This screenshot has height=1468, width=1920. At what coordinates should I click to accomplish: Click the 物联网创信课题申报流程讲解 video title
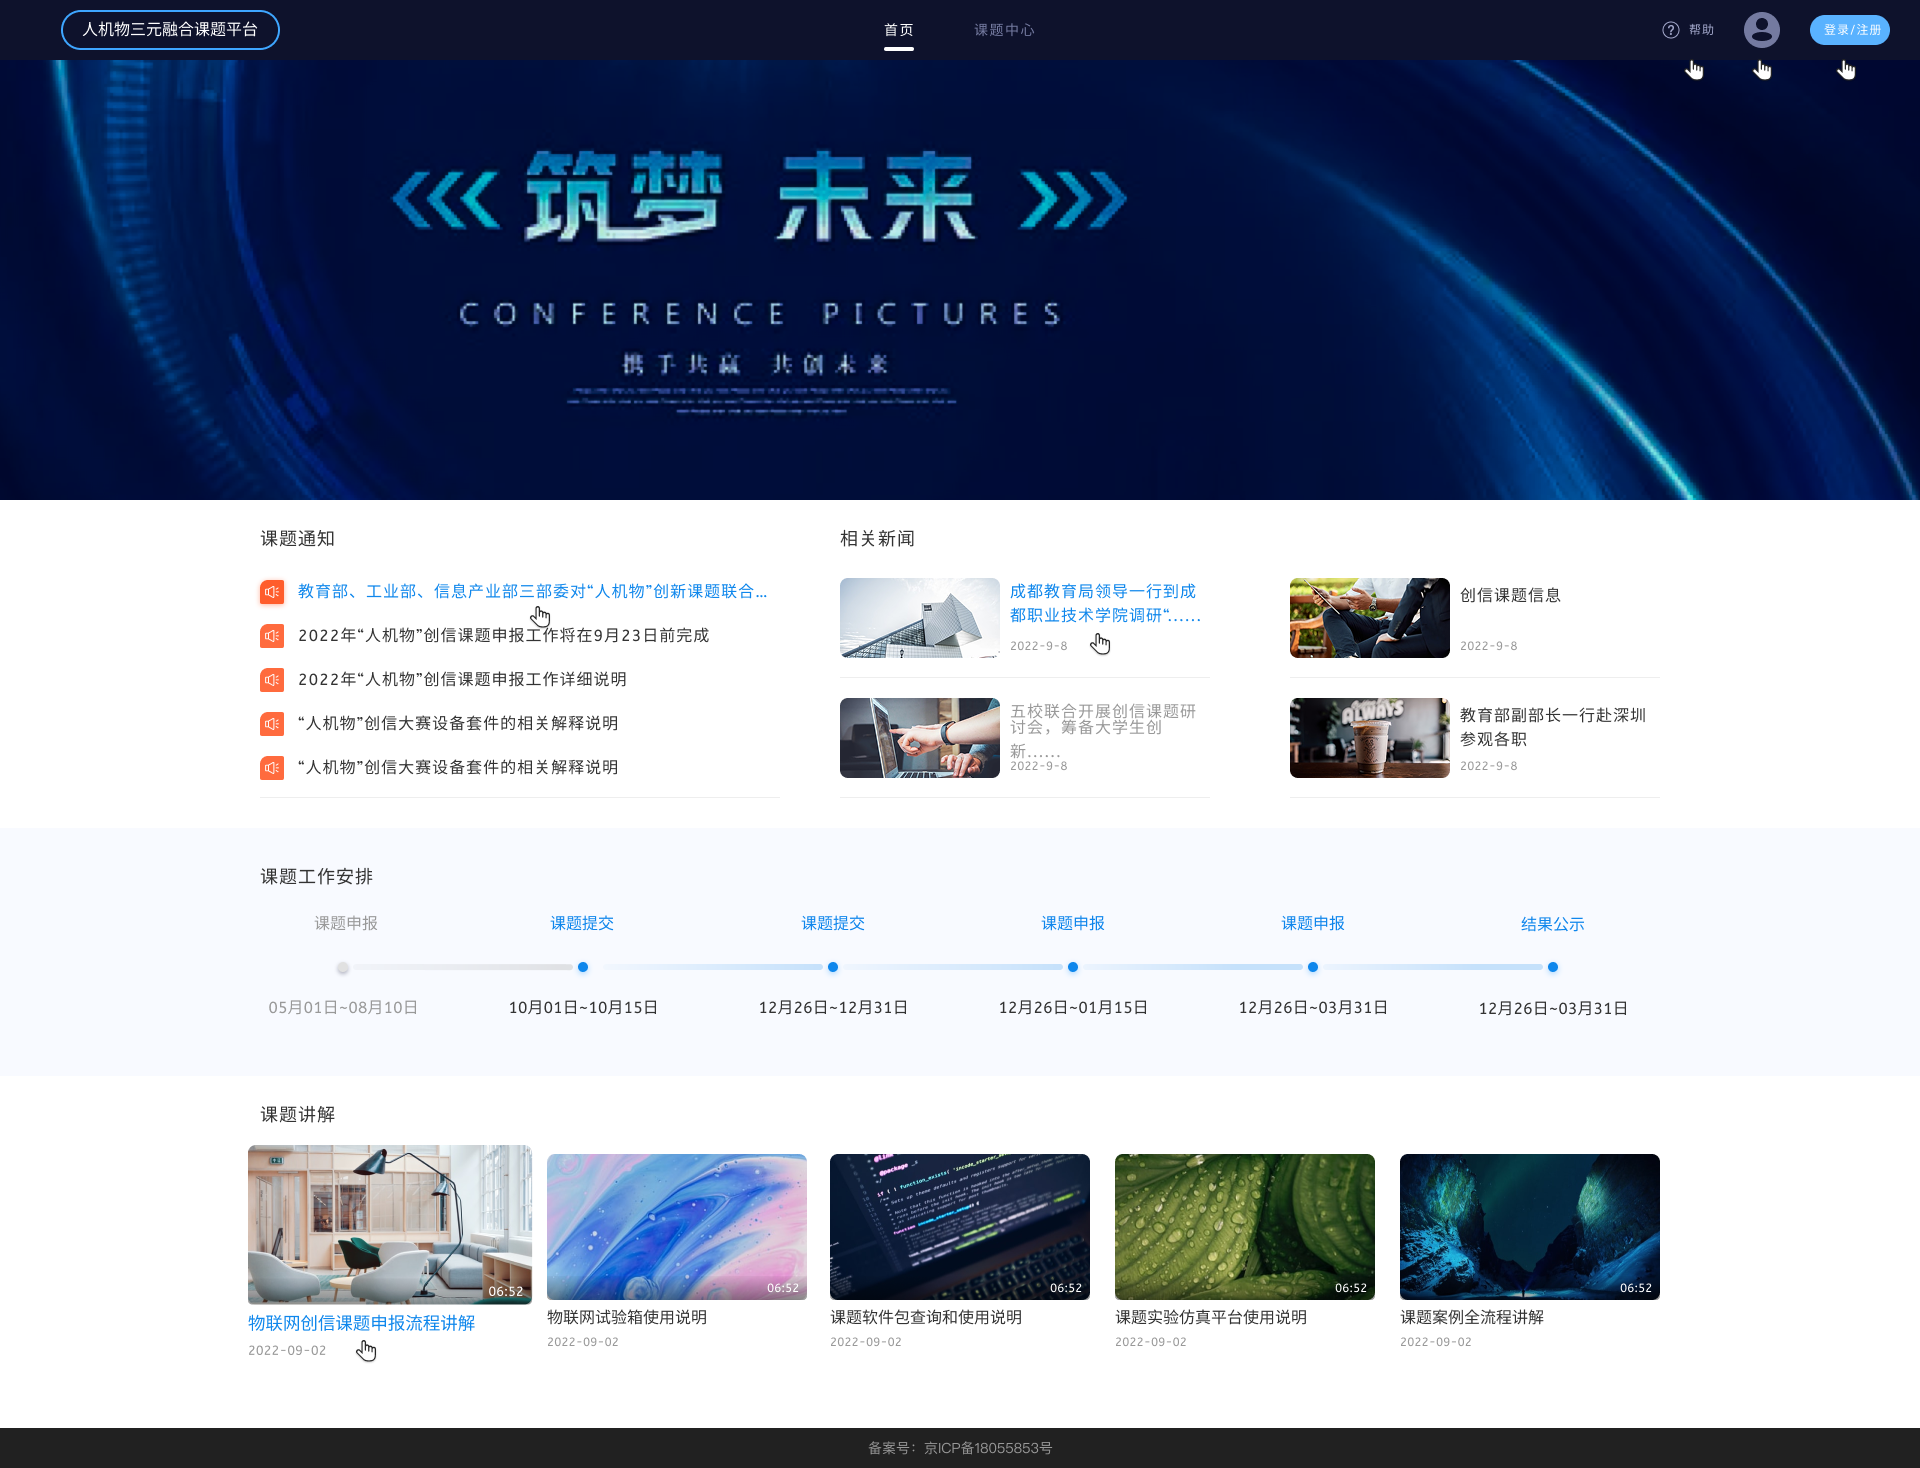(361, 1323)
